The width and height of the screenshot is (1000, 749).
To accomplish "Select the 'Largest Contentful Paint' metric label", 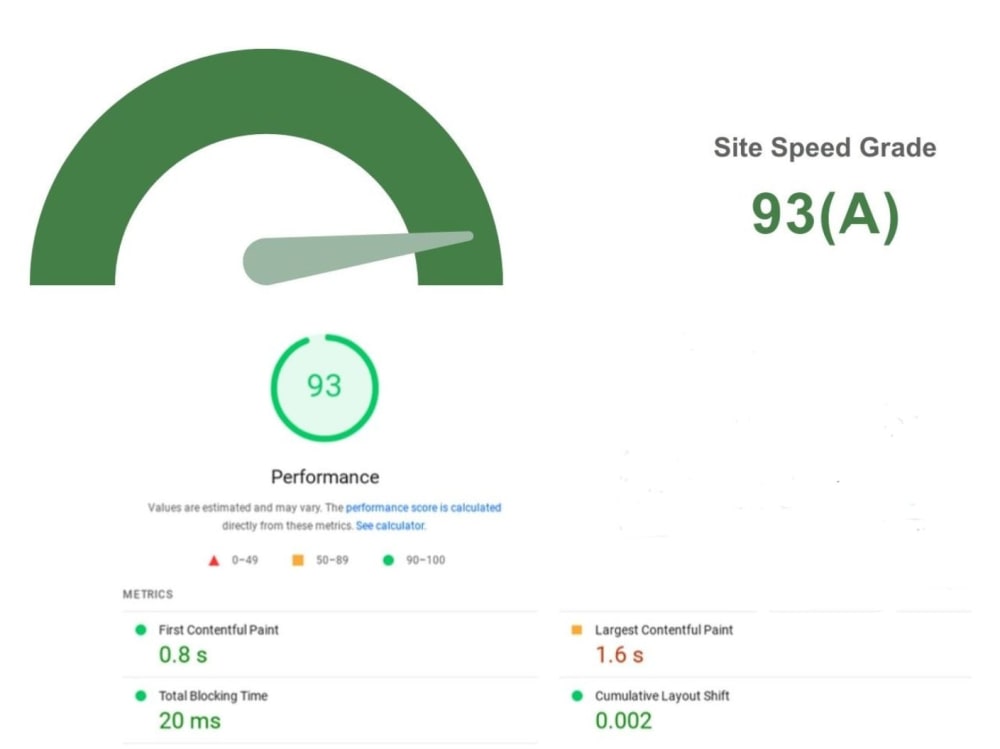I will [664, 630].
